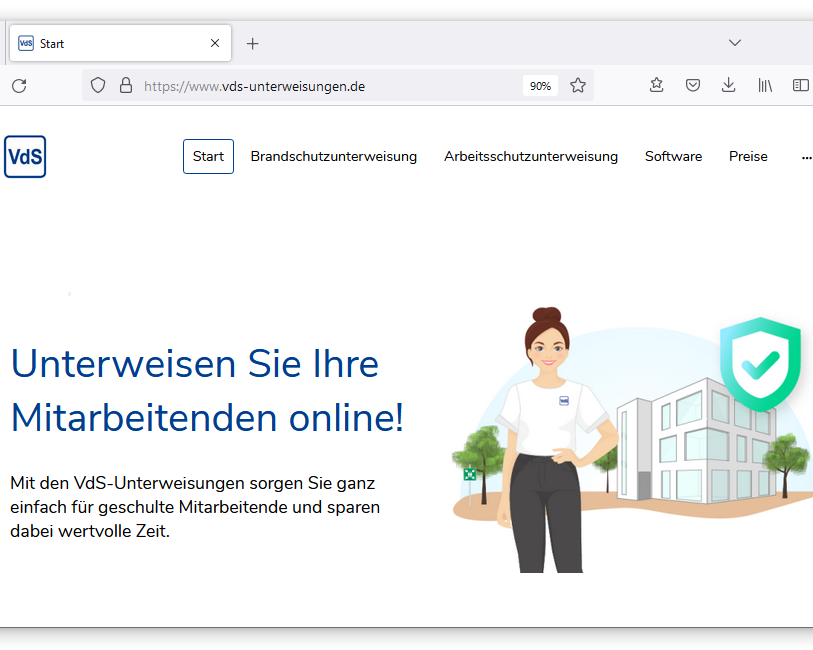The image size is (813, 650).
Task: Go to the Arbeitsschutzunterweisung page
Action: click(x=530, y=156)
